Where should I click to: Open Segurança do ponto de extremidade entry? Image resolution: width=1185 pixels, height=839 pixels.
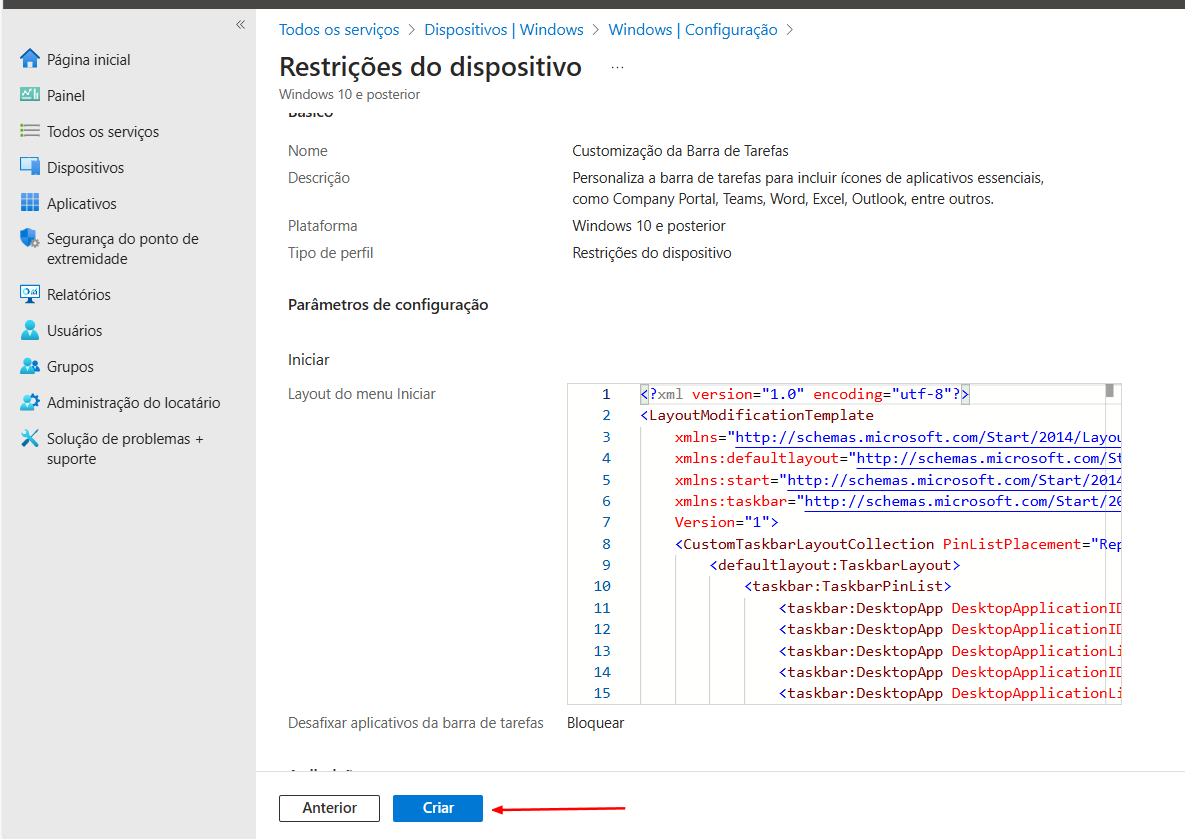point(122,249)
